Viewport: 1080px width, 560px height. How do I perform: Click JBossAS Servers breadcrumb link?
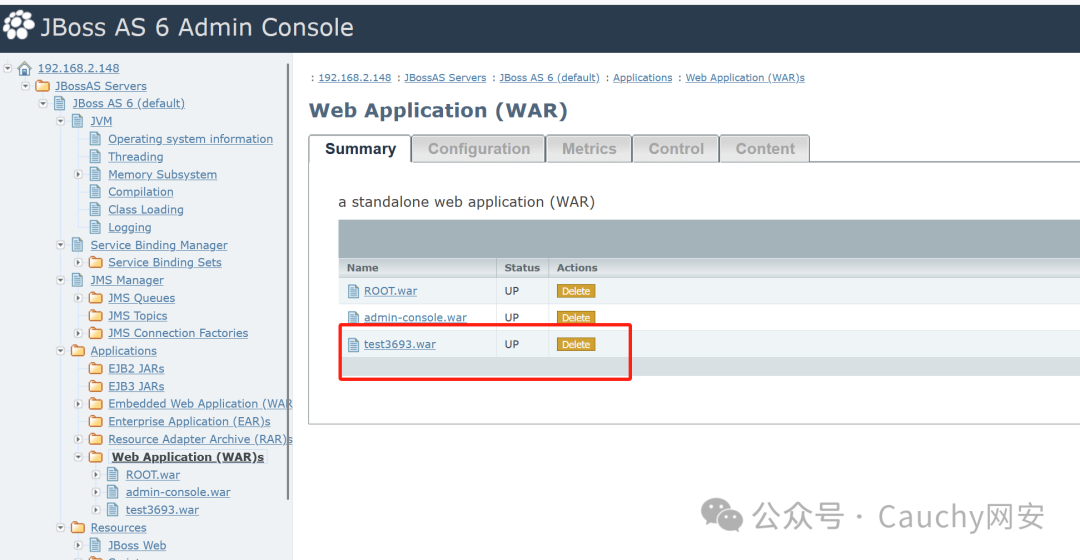coord(445,78)
